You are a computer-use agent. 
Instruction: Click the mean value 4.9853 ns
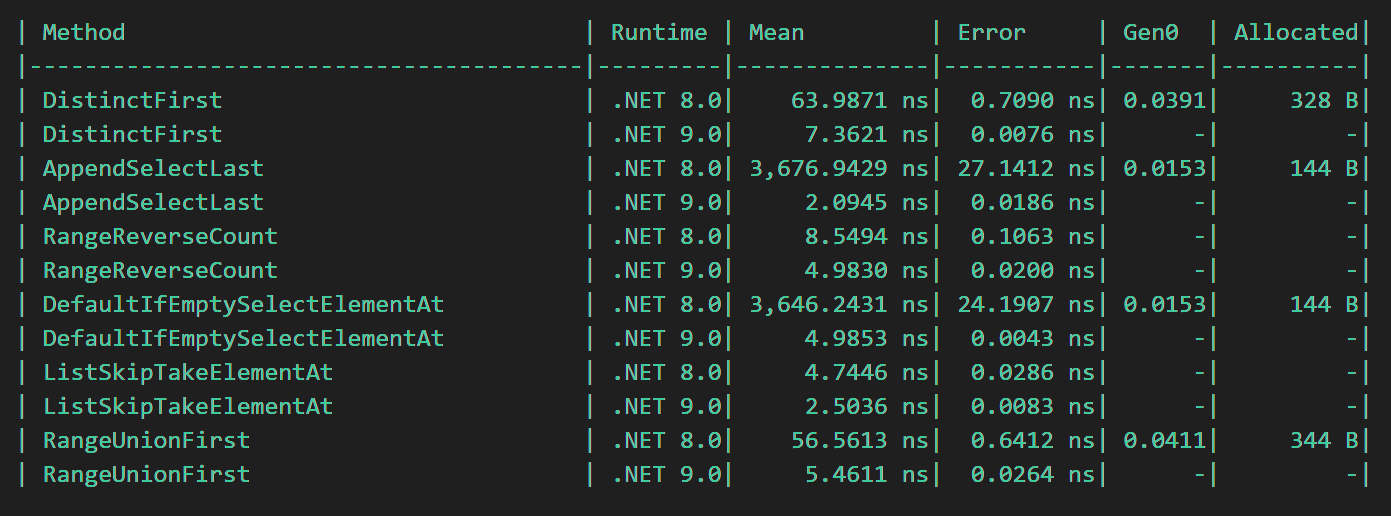(x=867, y=338)
